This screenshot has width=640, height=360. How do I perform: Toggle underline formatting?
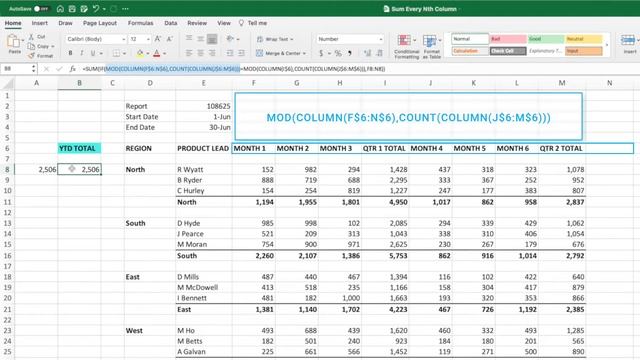(x=93, y=53)
